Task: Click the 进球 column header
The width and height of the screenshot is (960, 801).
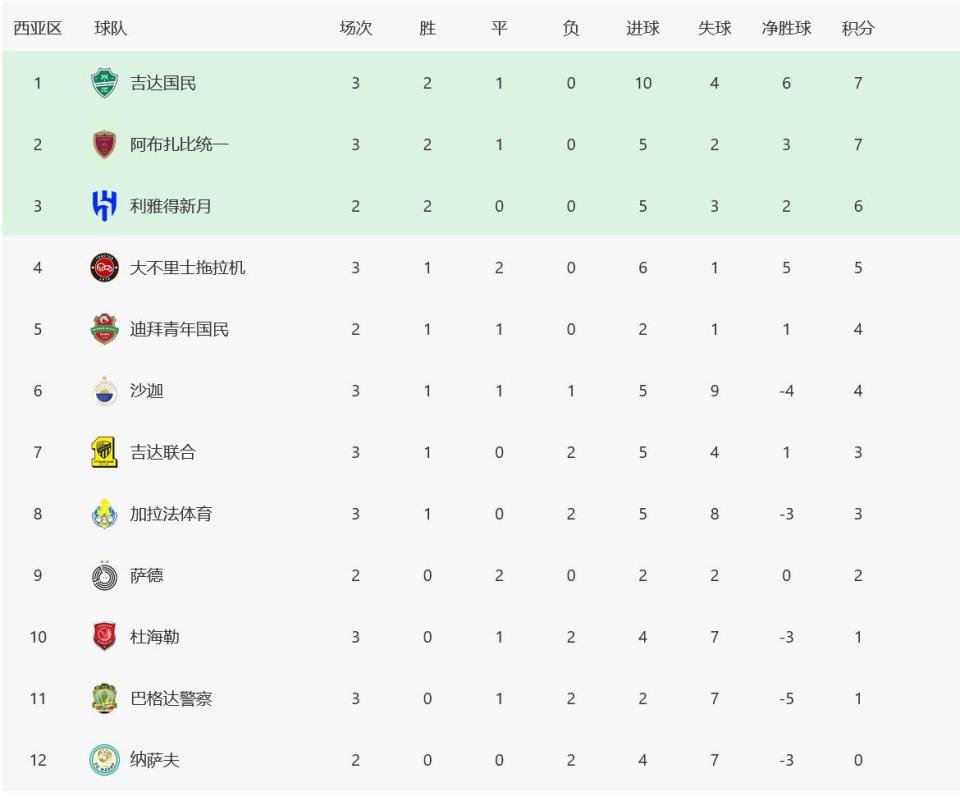Action: click(x=642, y=28)
